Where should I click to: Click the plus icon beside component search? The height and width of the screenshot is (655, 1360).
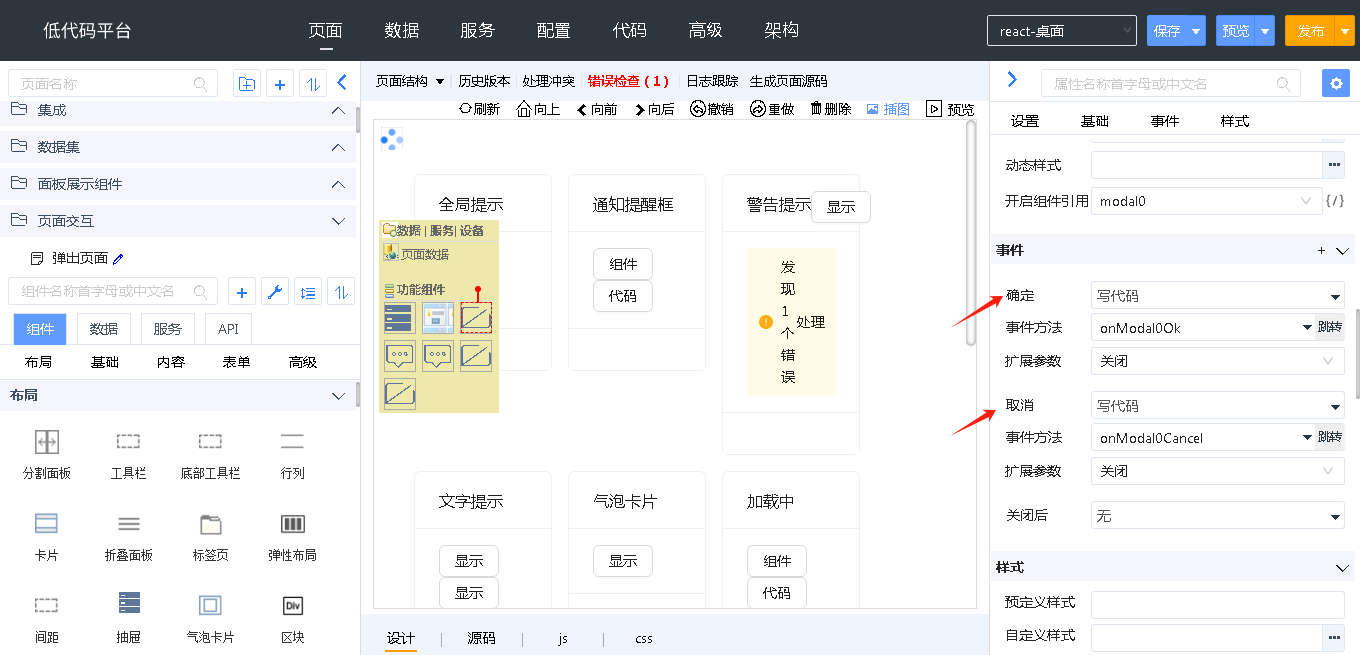tap(240, 292)
